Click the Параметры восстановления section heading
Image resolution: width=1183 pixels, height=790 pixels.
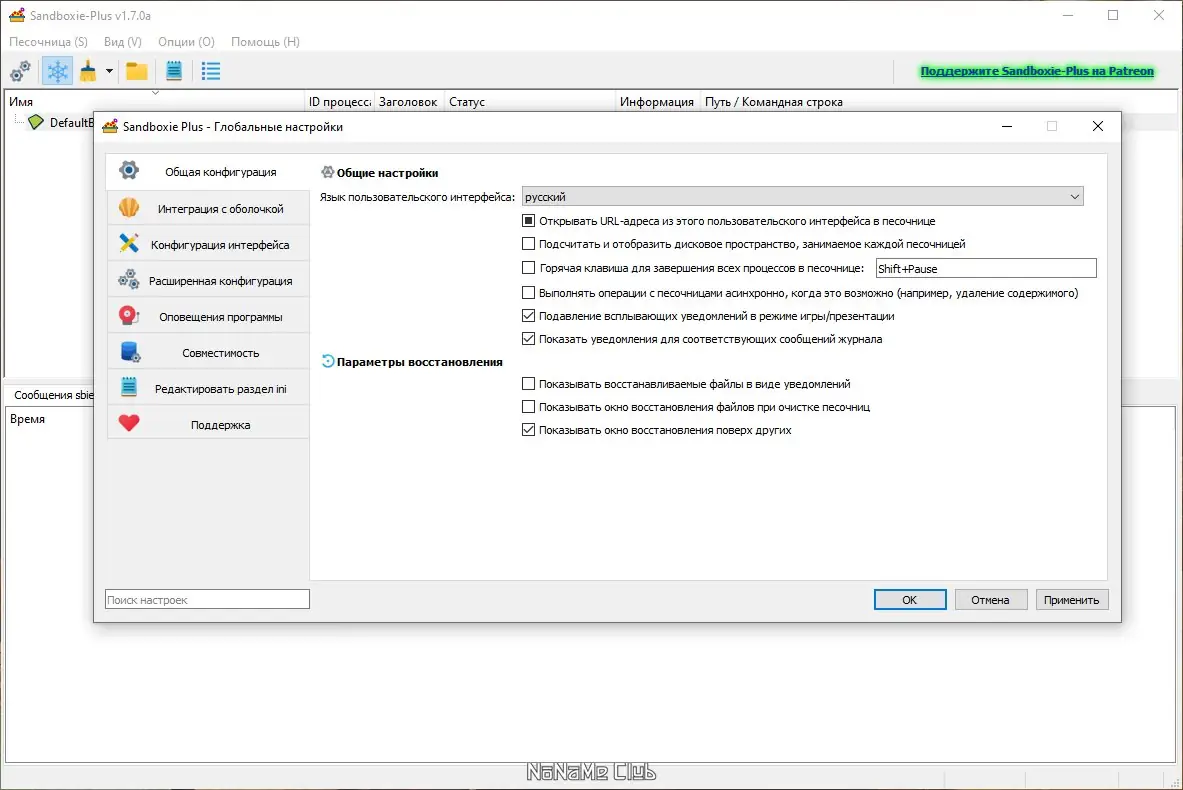tap(419, 362)
